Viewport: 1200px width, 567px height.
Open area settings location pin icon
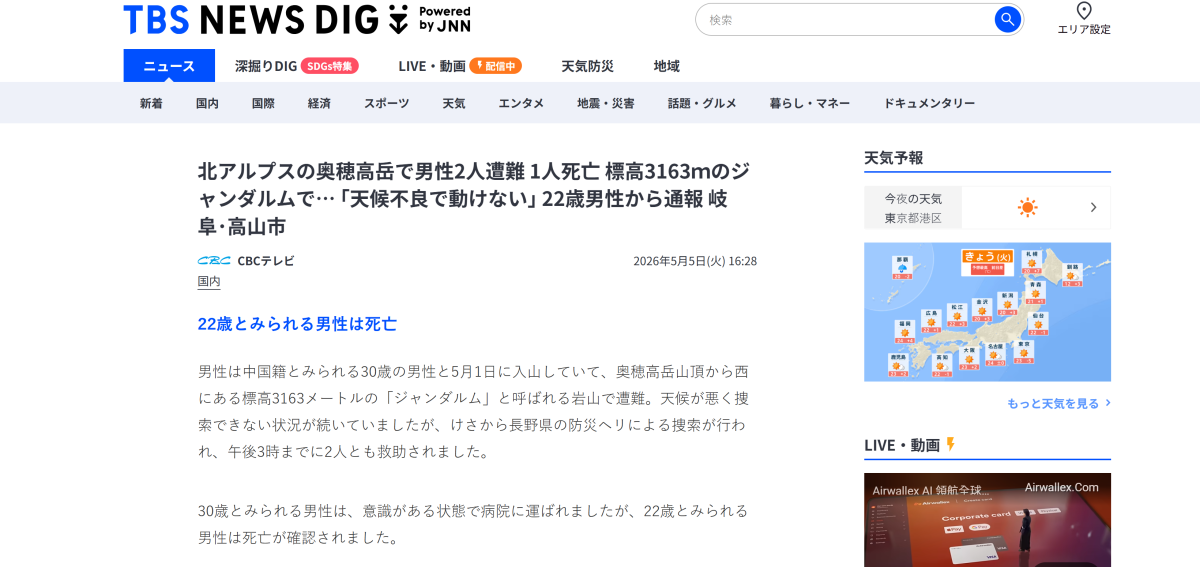[x=1084, y=11]
